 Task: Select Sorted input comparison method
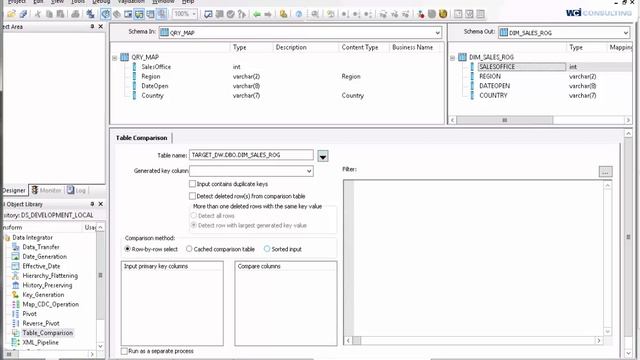[267, 249]
